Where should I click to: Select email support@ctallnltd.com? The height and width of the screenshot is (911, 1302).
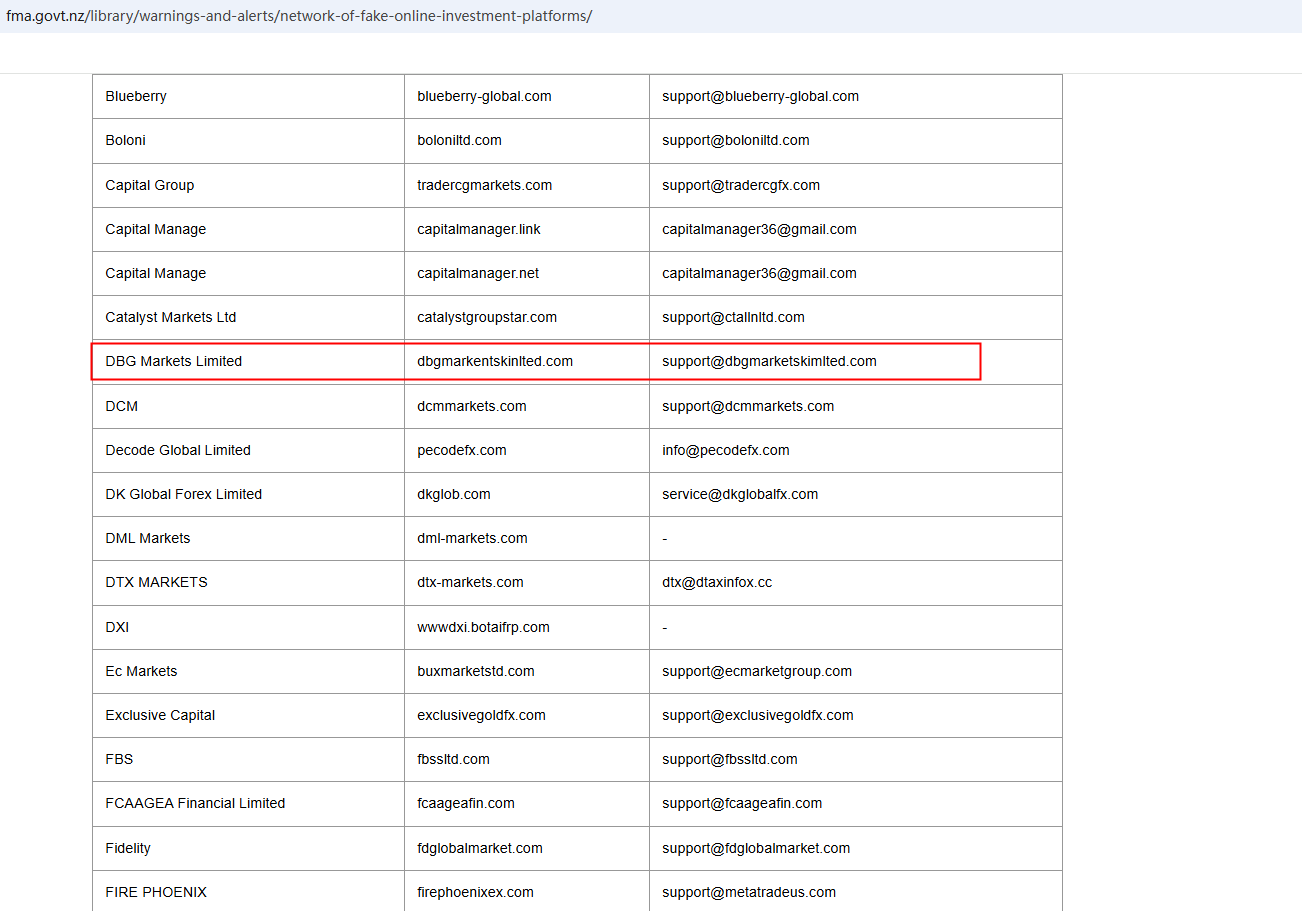coord(733,317)
